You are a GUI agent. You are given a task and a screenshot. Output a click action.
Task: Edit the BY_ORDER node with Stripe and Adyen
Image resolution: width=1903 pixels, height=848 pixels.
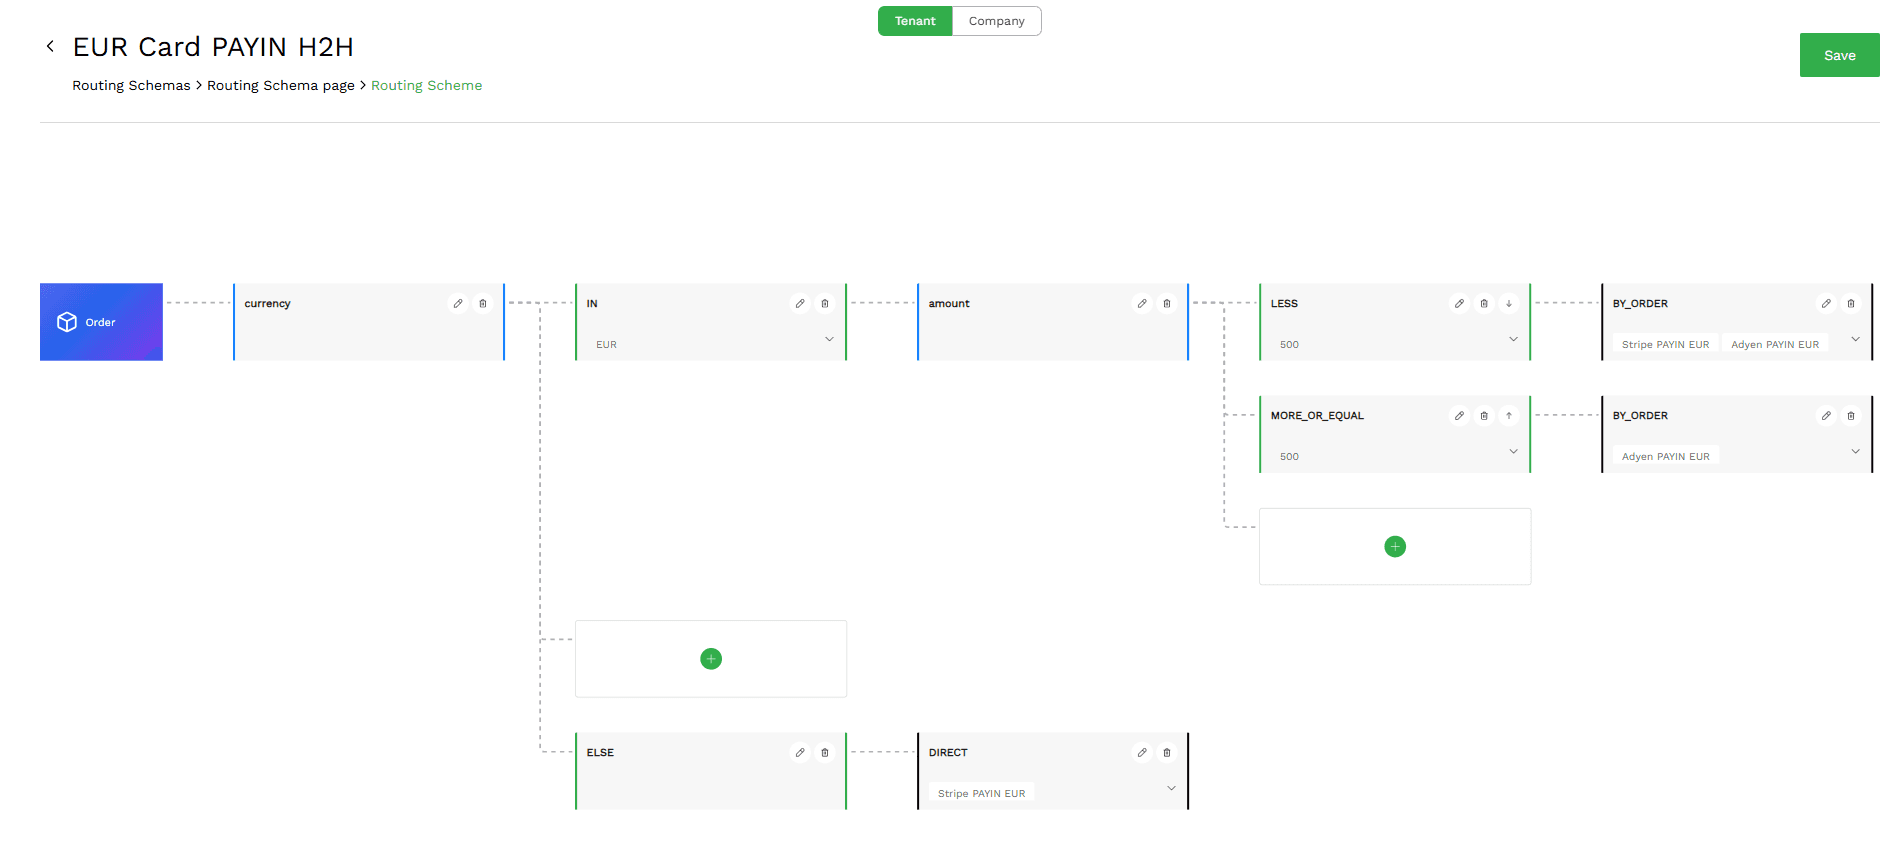(1826, 303)
